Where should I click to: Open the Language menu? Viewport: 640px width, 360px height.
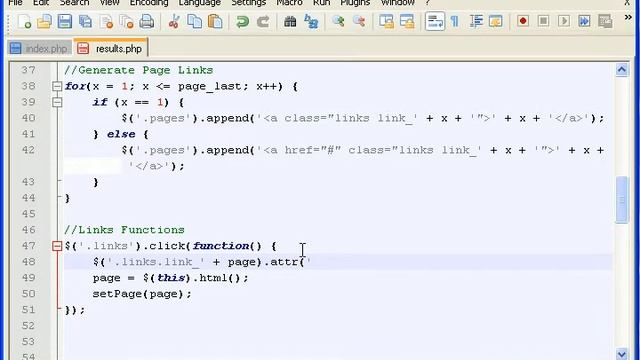point(200,3)
